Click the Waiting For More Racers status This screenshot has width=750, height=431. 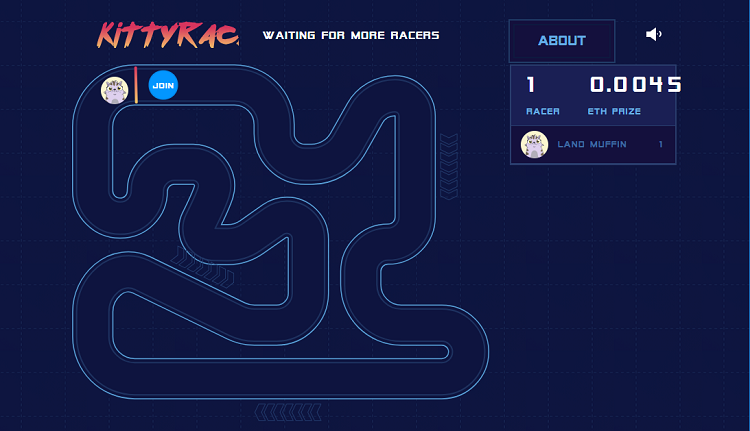351,36
